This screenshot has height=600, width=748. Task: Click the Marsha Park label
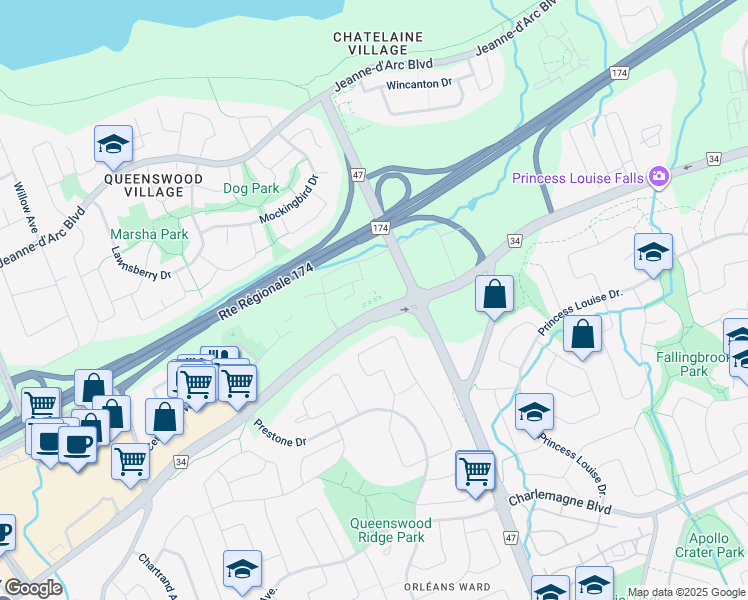tap(149, 234)
